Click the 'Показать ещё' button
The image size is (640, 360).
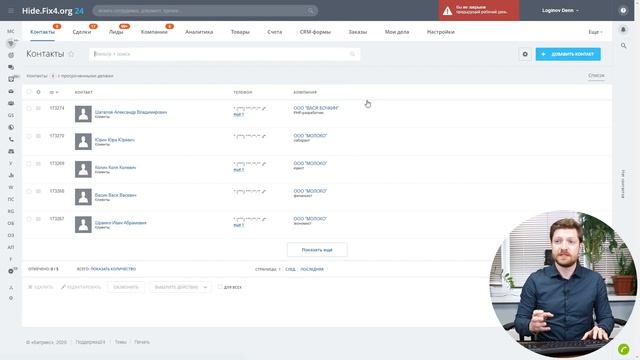(317, 250)
